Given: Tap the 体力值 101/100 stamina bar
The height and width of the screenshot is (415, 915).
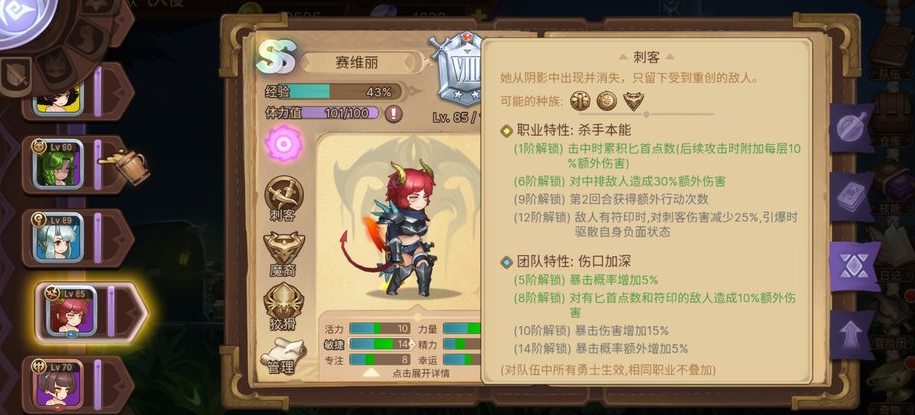Looking at the screenshot, I should (x=340, y=112).
